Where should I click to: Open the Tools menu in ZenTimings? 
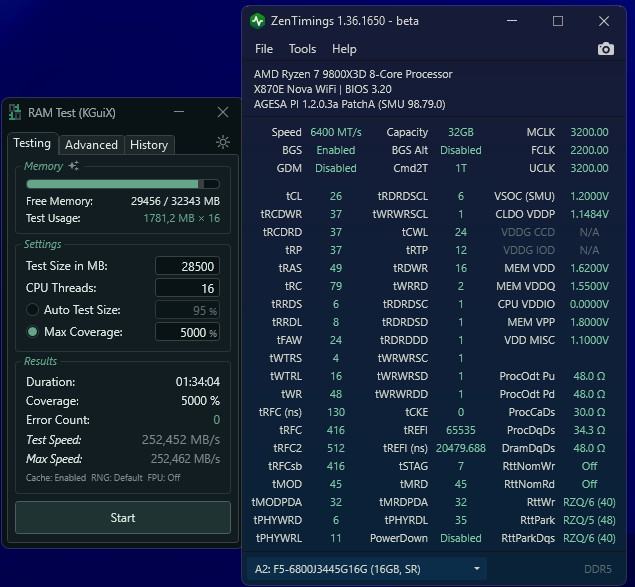(302, 49)
